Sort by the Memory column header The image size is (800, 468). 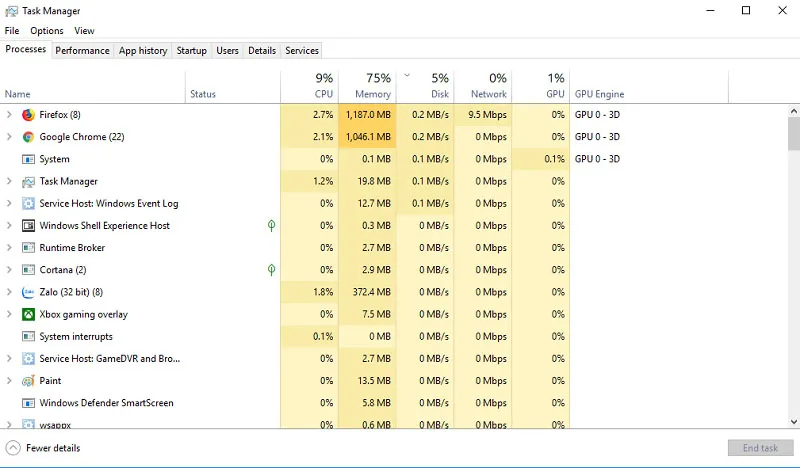point(367,87)
